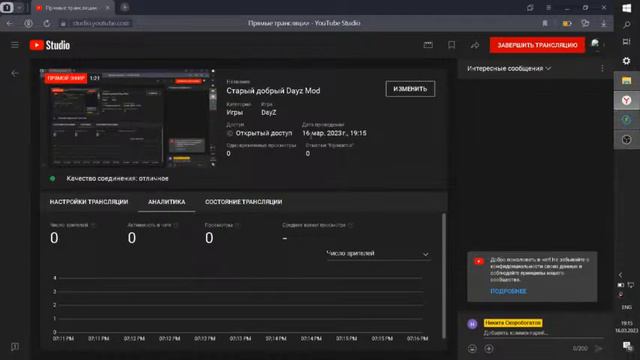This screenshot has width=640, height=360.
Task: Click the plus icon in chat input
Action: [x=489, y=349]
